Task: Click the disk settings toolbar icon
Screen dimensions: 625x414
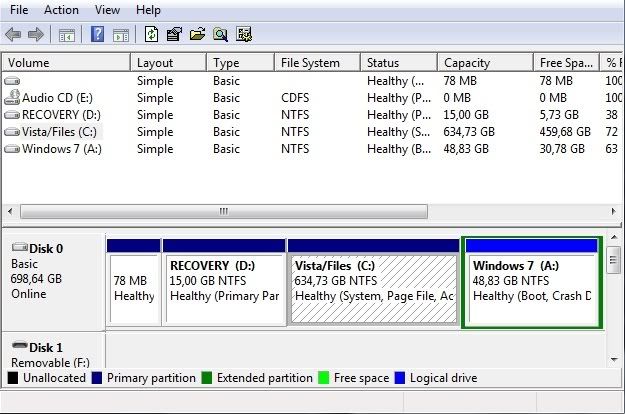Action: 243,34
